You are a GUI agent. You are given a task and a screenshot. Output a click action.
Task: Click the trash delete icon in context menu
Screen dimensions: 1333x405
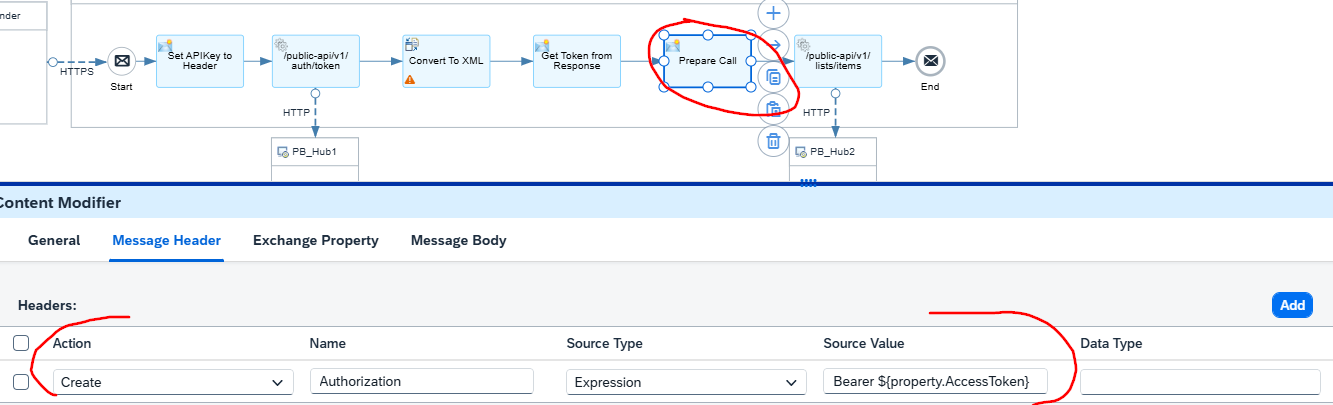coord(773,141)
